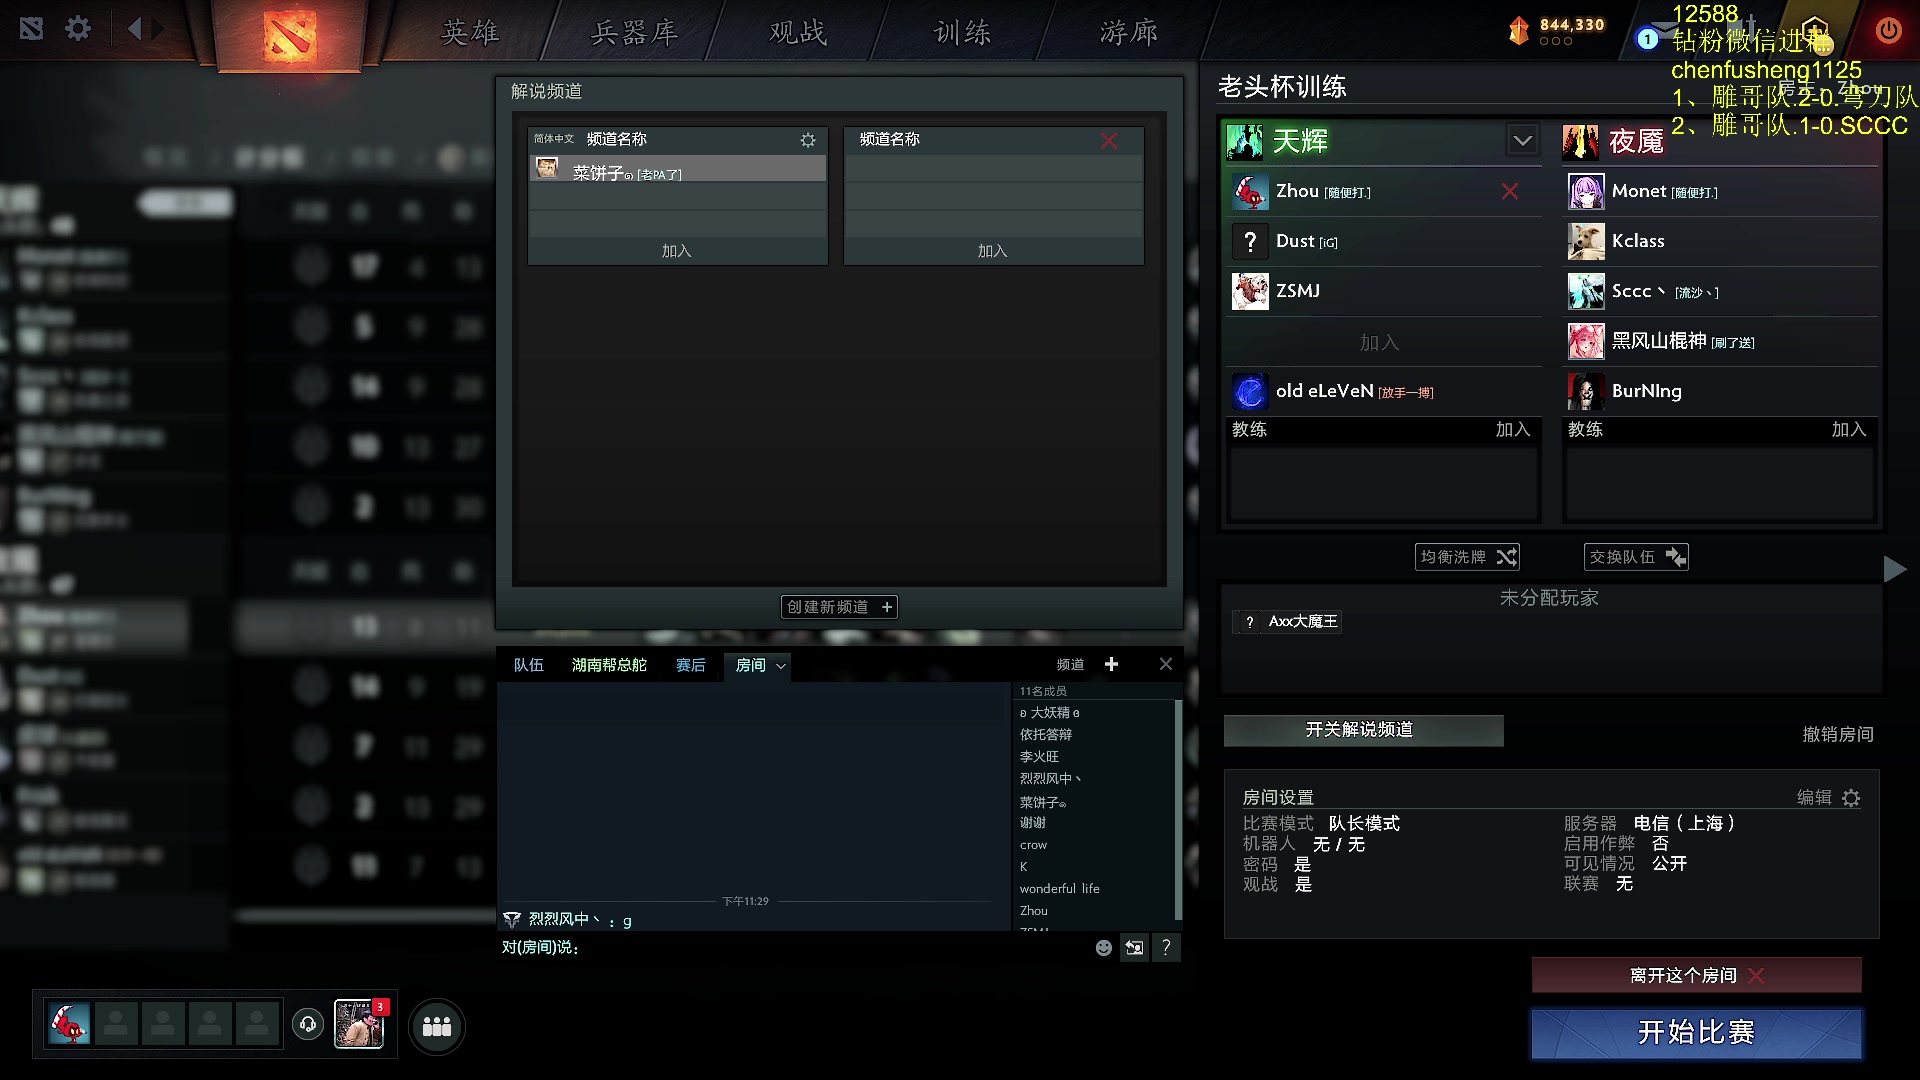Expand the next panel arrow
Screen dimensions: 1920x1080
(x=1894, y=569)
